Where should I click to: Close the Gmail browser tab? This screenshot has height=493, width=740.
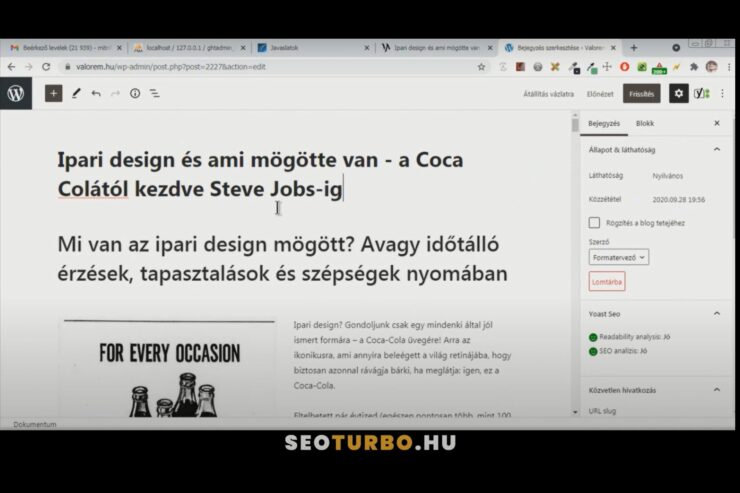click(x=119, y=48)
